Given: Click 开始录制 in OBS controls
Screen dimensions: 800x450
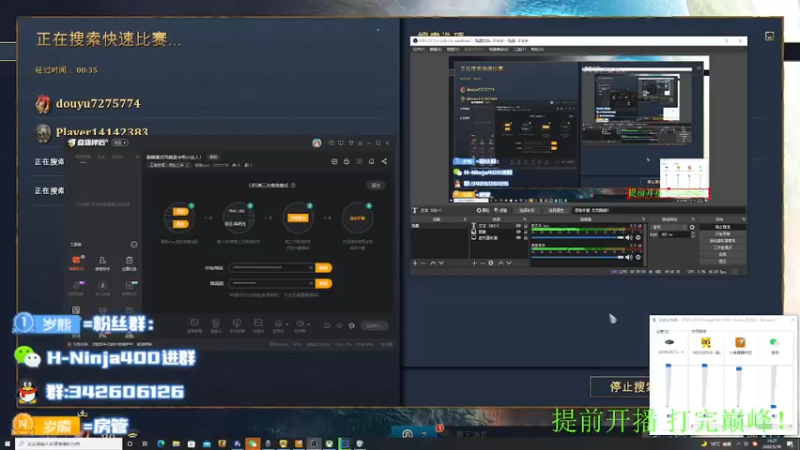Looking at the screenshot, I should [723, 234].
